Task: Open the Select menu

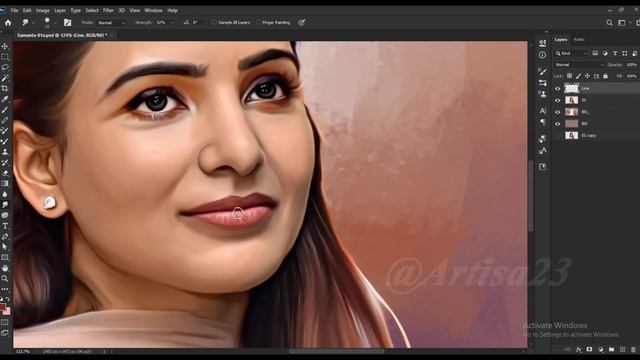Action: tap(92, 10)
